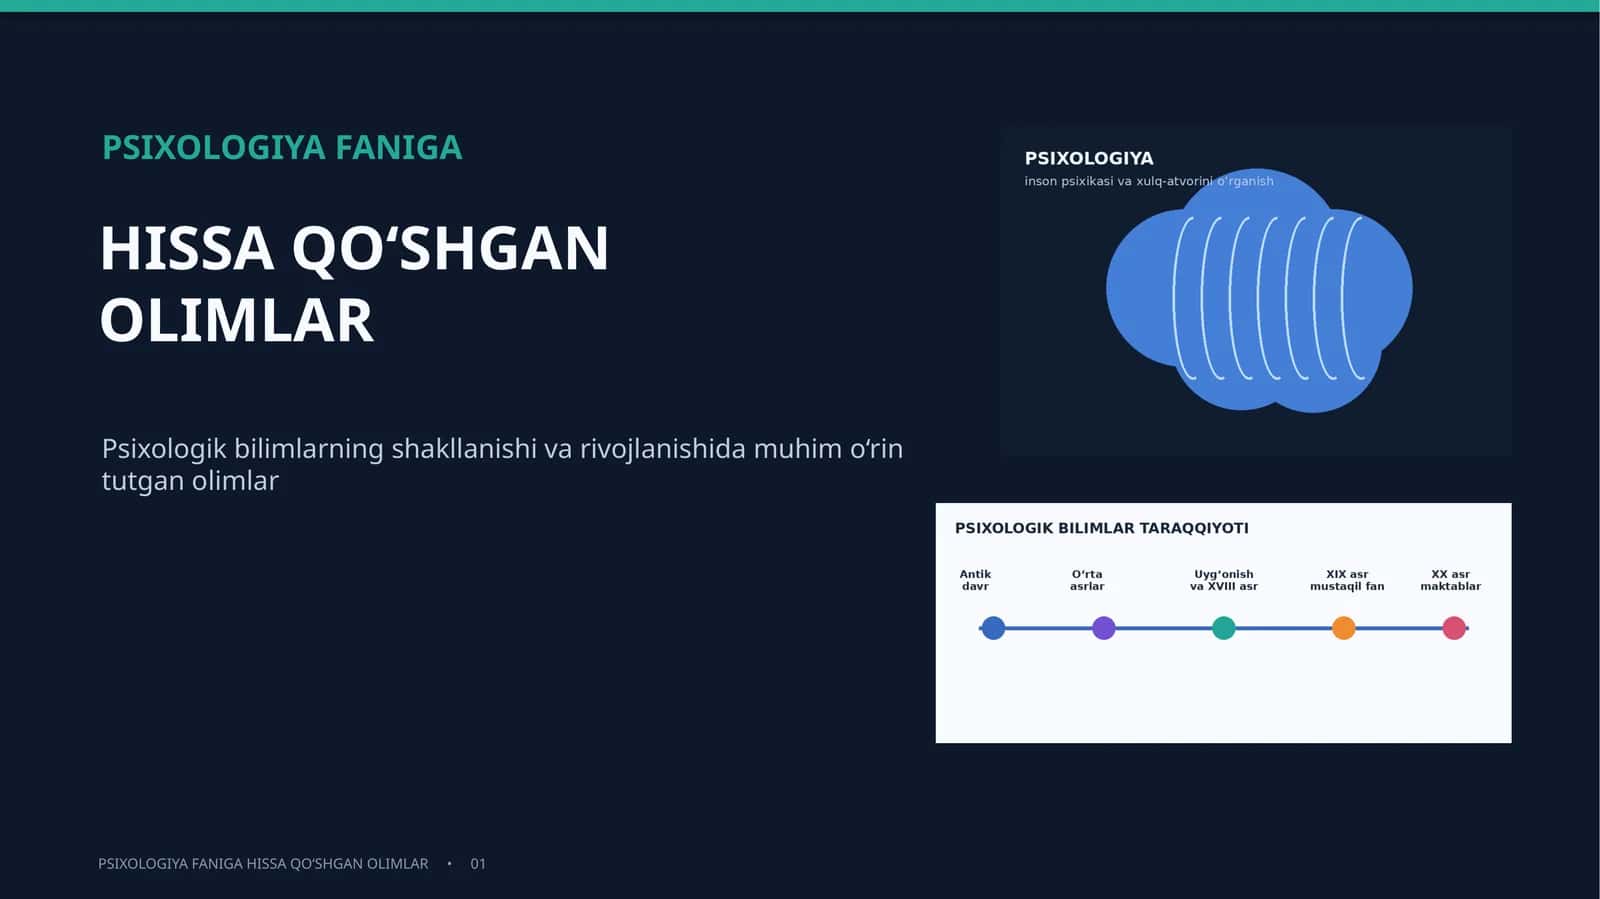This screenshot has height=899, width=1600.
Task: Select the blue Antik davr timeline dot
Action: tap(993, 628)
